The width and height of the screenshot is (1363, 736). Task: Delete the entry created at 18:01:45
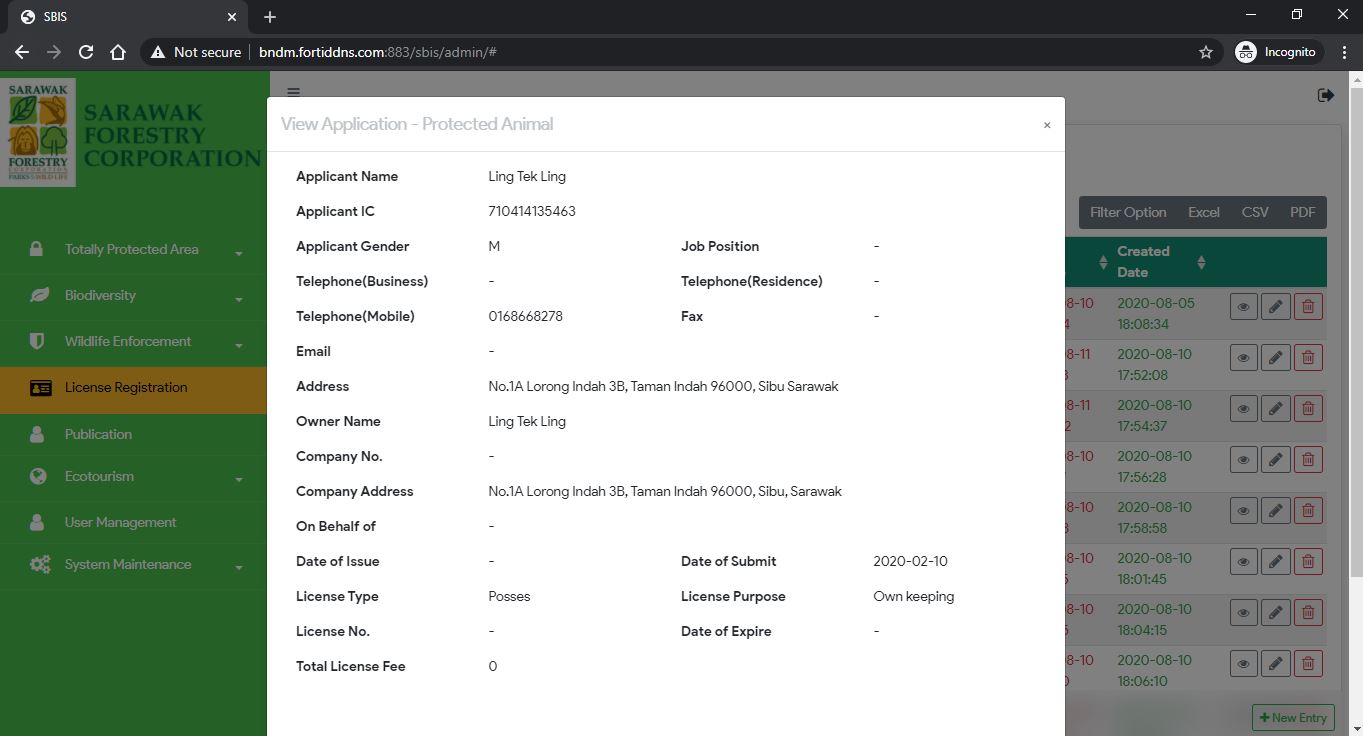[1308, 561]
